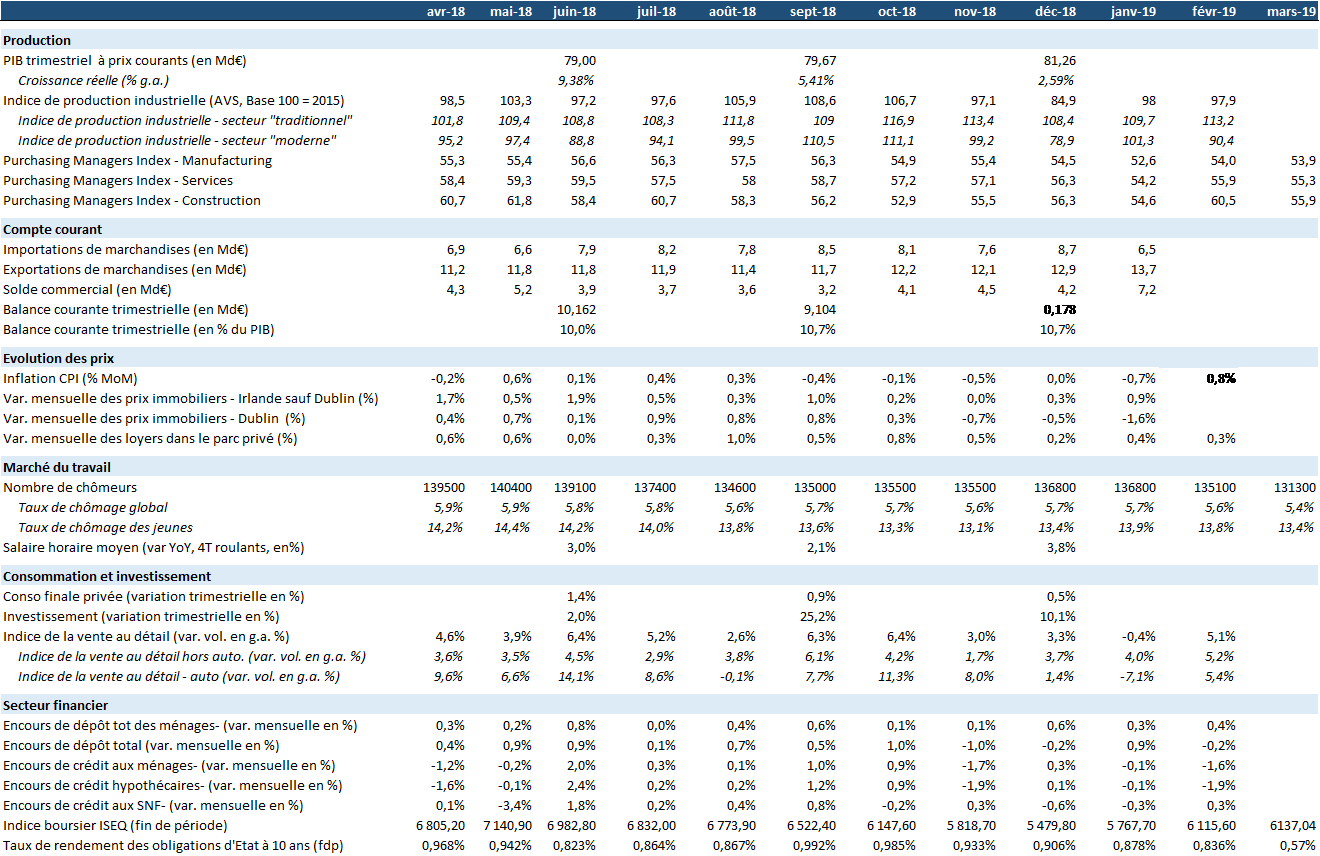Viewport: 1320px width, 856px height.
Task: Click the juil-18 column header
Action: point(656,12)
